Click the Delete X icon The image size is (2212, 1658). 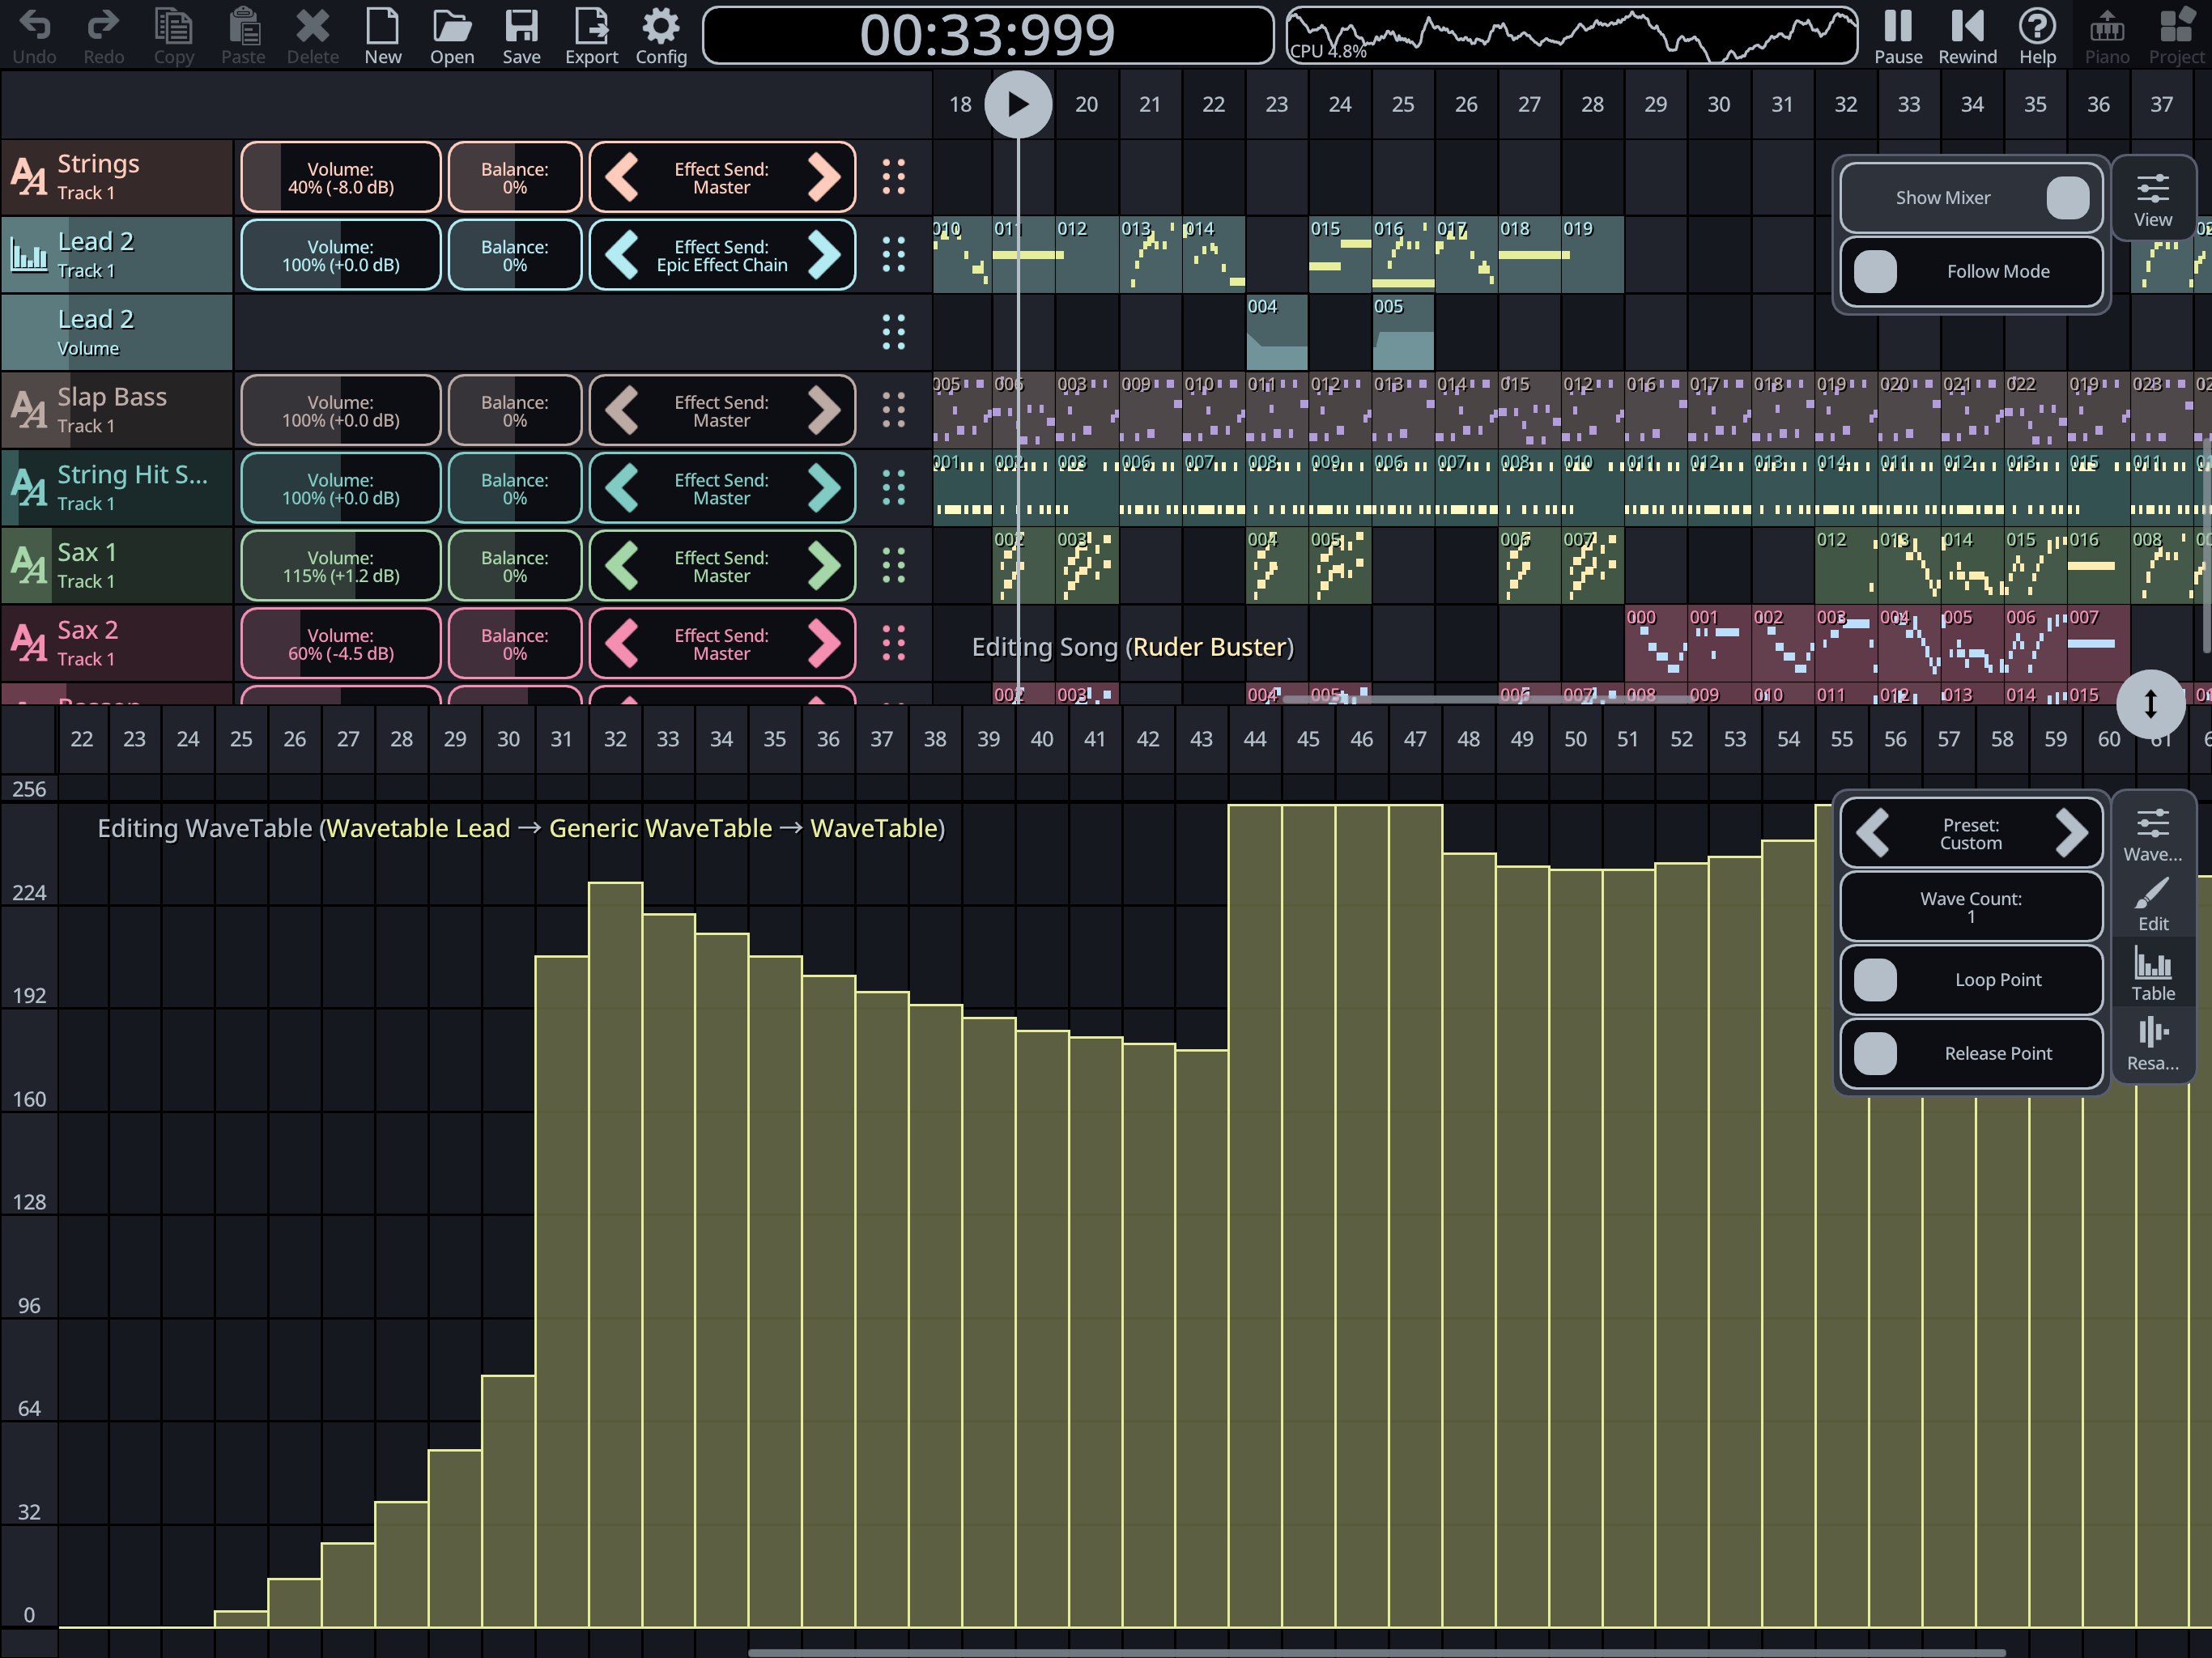[313, 35]
